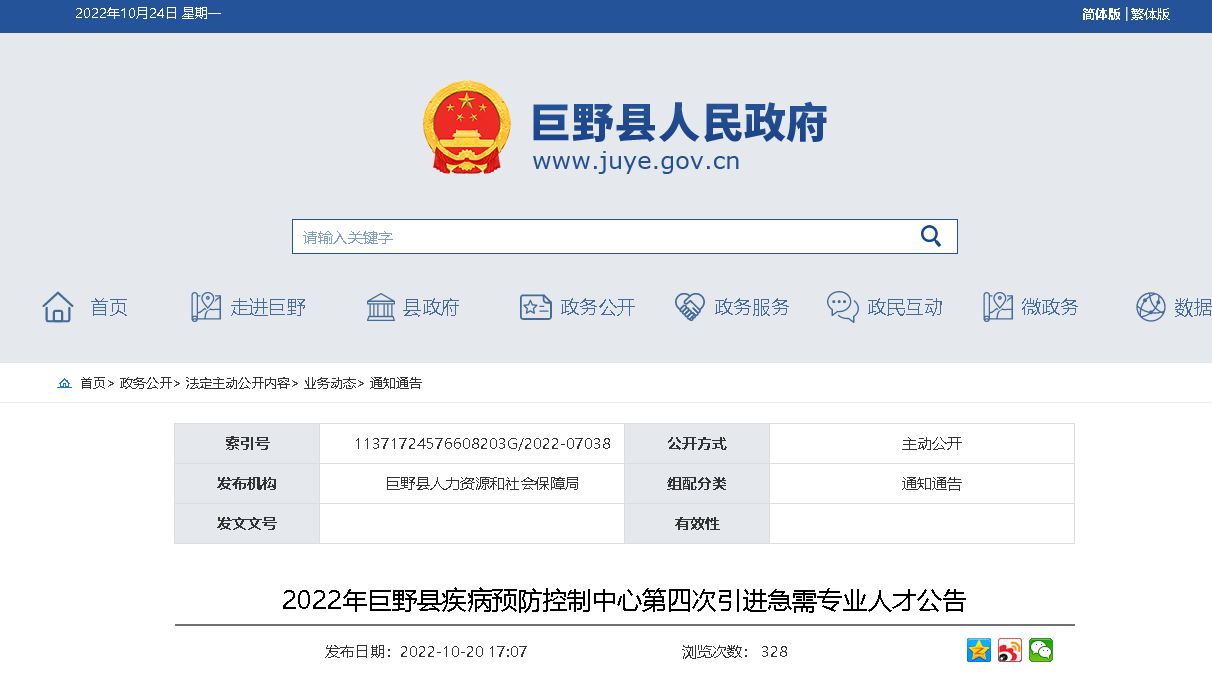
Task: Click the view count 浏览次数 328
Action: click(x=735, y=652)
